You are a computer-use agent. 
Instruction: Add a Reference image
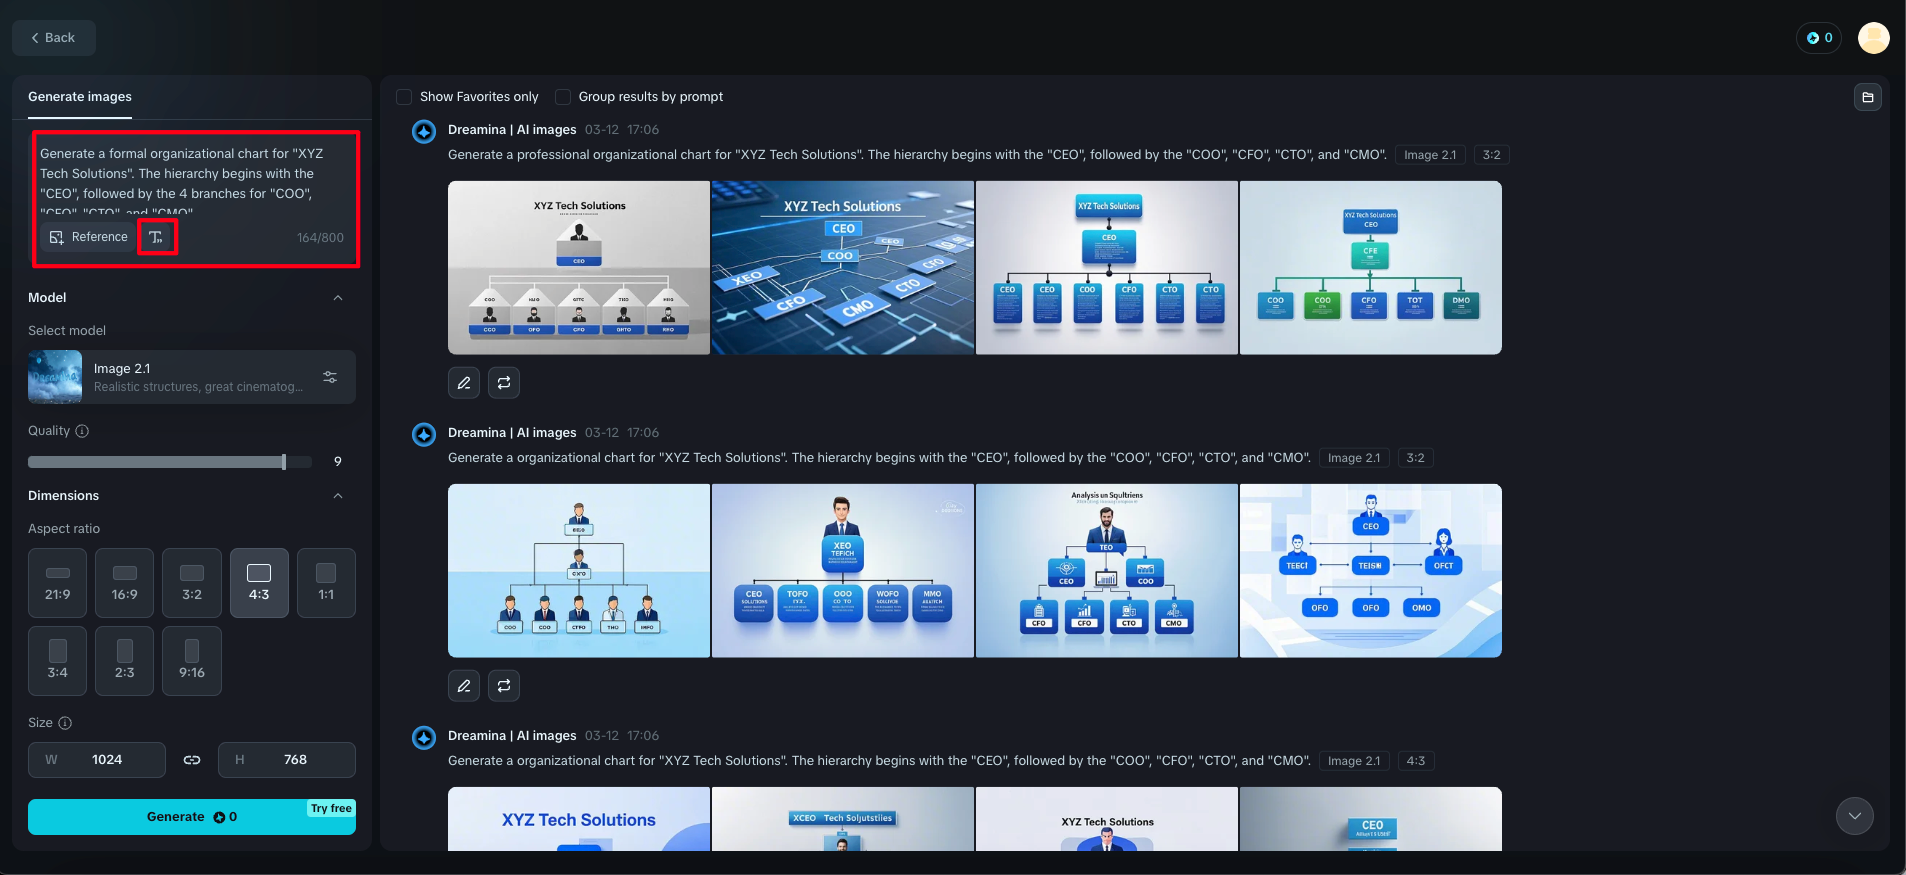pos(89,237)
